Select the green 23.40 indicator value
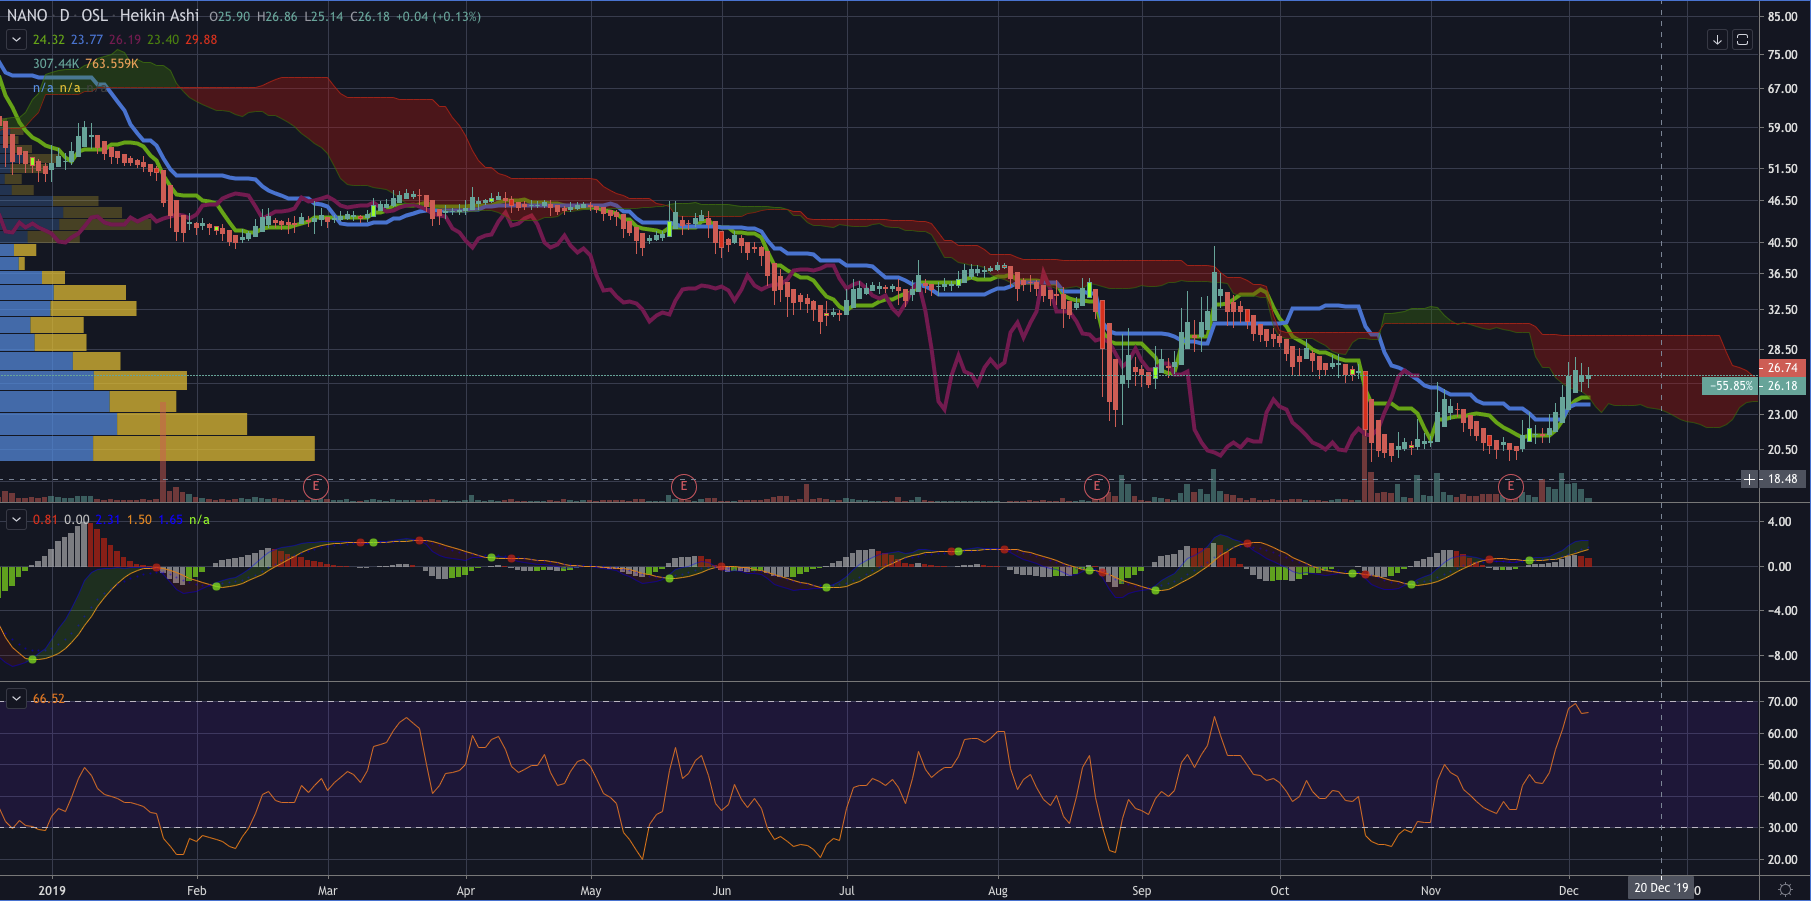The image size is (1811, 901). 163,40
